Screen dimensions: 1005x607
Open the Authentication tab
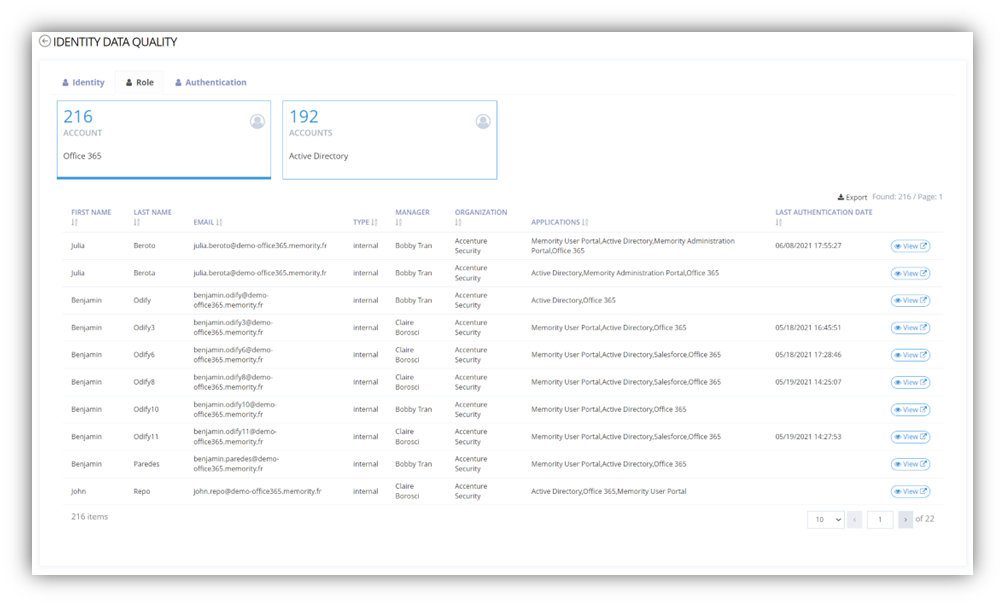tap(210, 82)
